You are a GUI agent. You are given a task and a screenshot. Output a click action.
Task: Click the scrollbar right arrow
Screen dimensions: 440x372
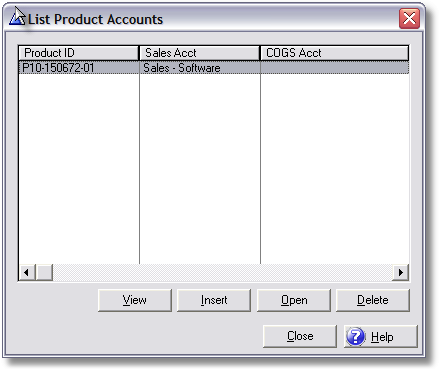click(x=400, y=272)
